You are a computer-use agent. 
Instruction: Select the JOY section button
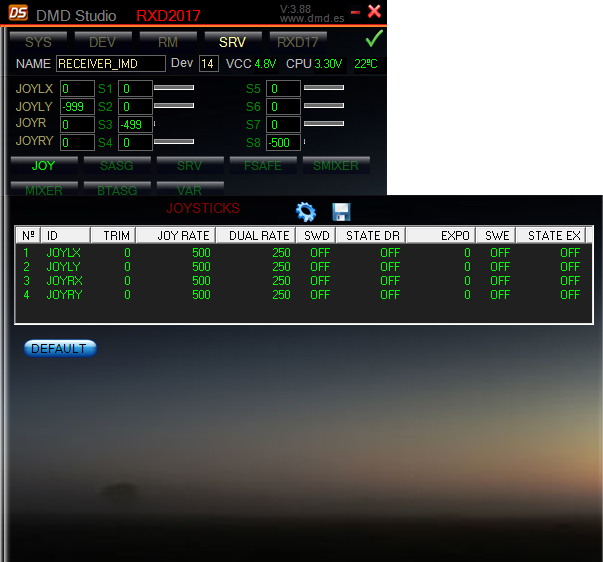pyautogui.click(x=44, y=165)
